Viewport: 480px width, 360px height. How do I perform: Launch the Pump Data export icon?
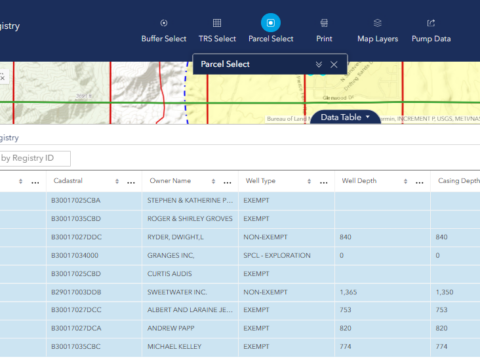pos(431,23)
